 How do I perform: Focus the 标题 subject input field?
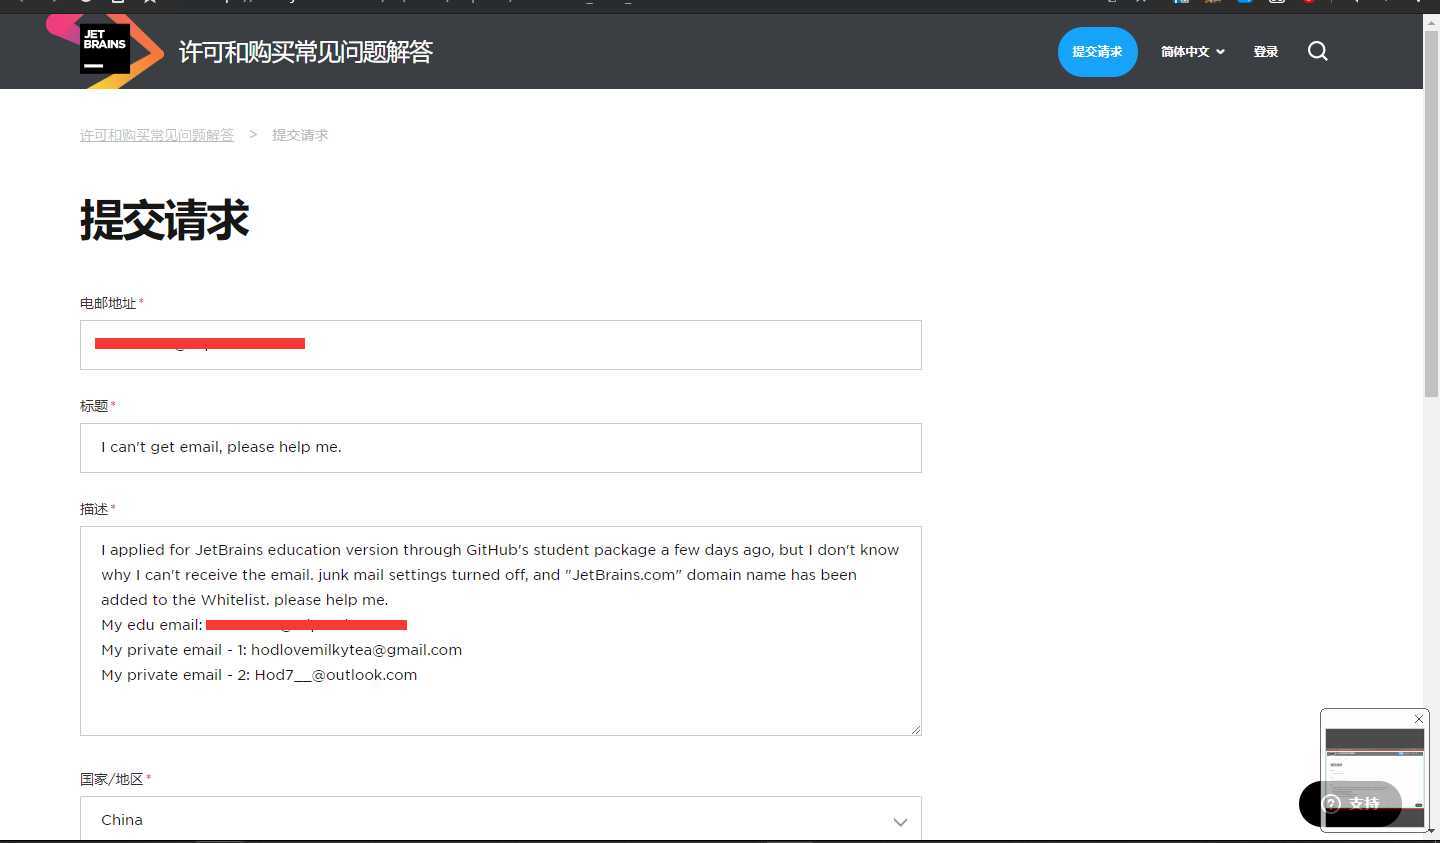click(x=500, y=448)
